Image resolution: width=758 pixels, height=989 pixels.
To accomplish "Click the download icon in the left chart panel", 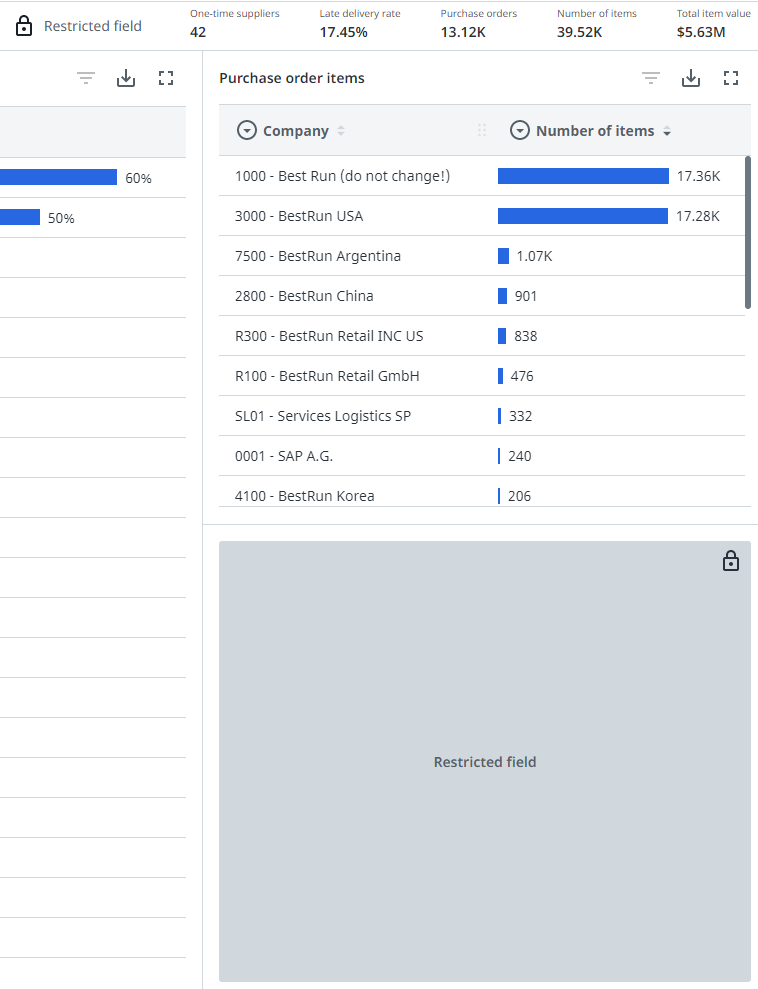I will click(126, 78).
